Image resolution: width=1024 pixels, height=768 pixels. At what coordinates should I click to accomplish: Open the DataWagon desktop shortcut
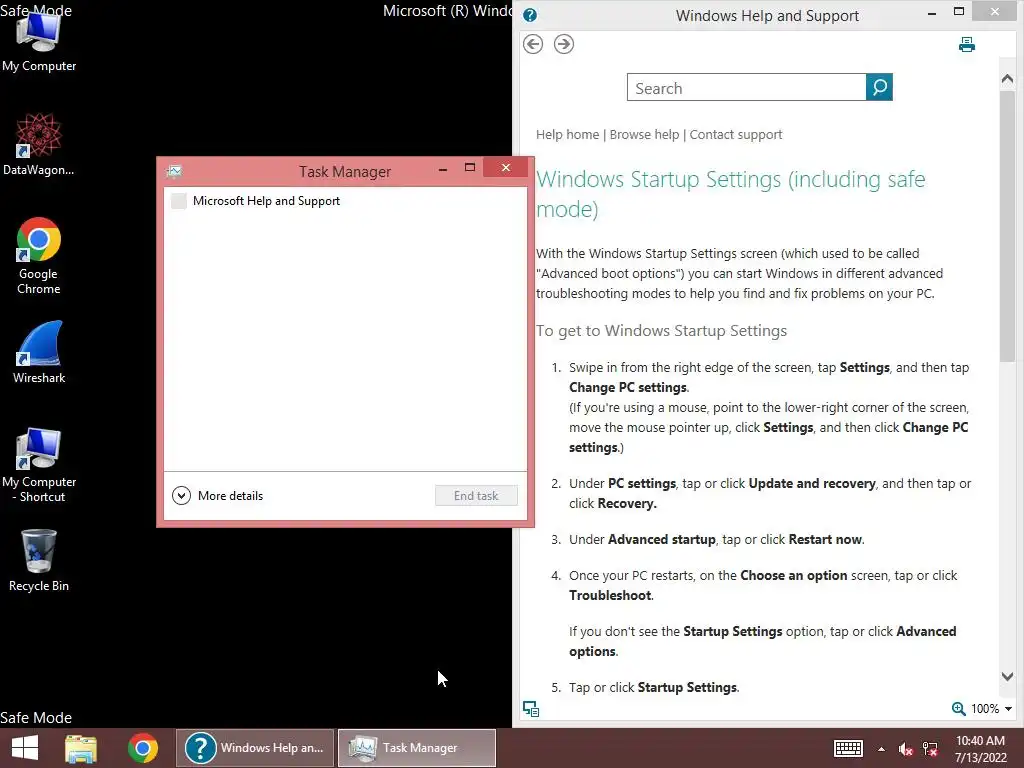point(39,144)
